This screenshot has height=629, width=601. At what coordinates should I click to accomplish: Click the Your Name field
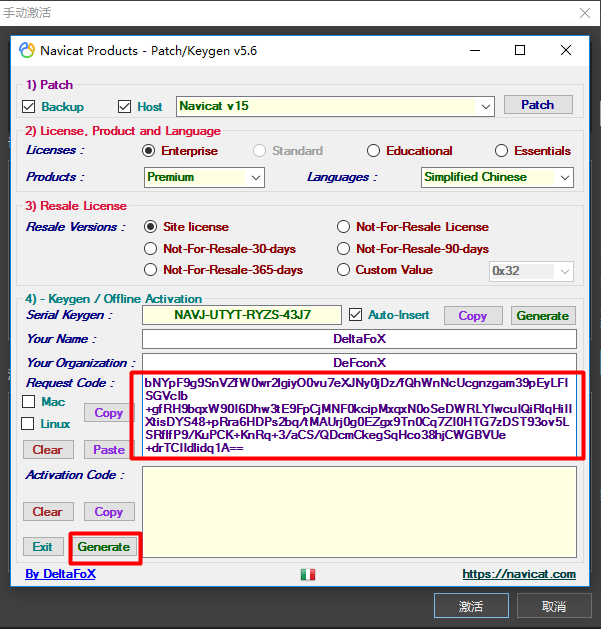pyautogui.click(x=359, y=339)
